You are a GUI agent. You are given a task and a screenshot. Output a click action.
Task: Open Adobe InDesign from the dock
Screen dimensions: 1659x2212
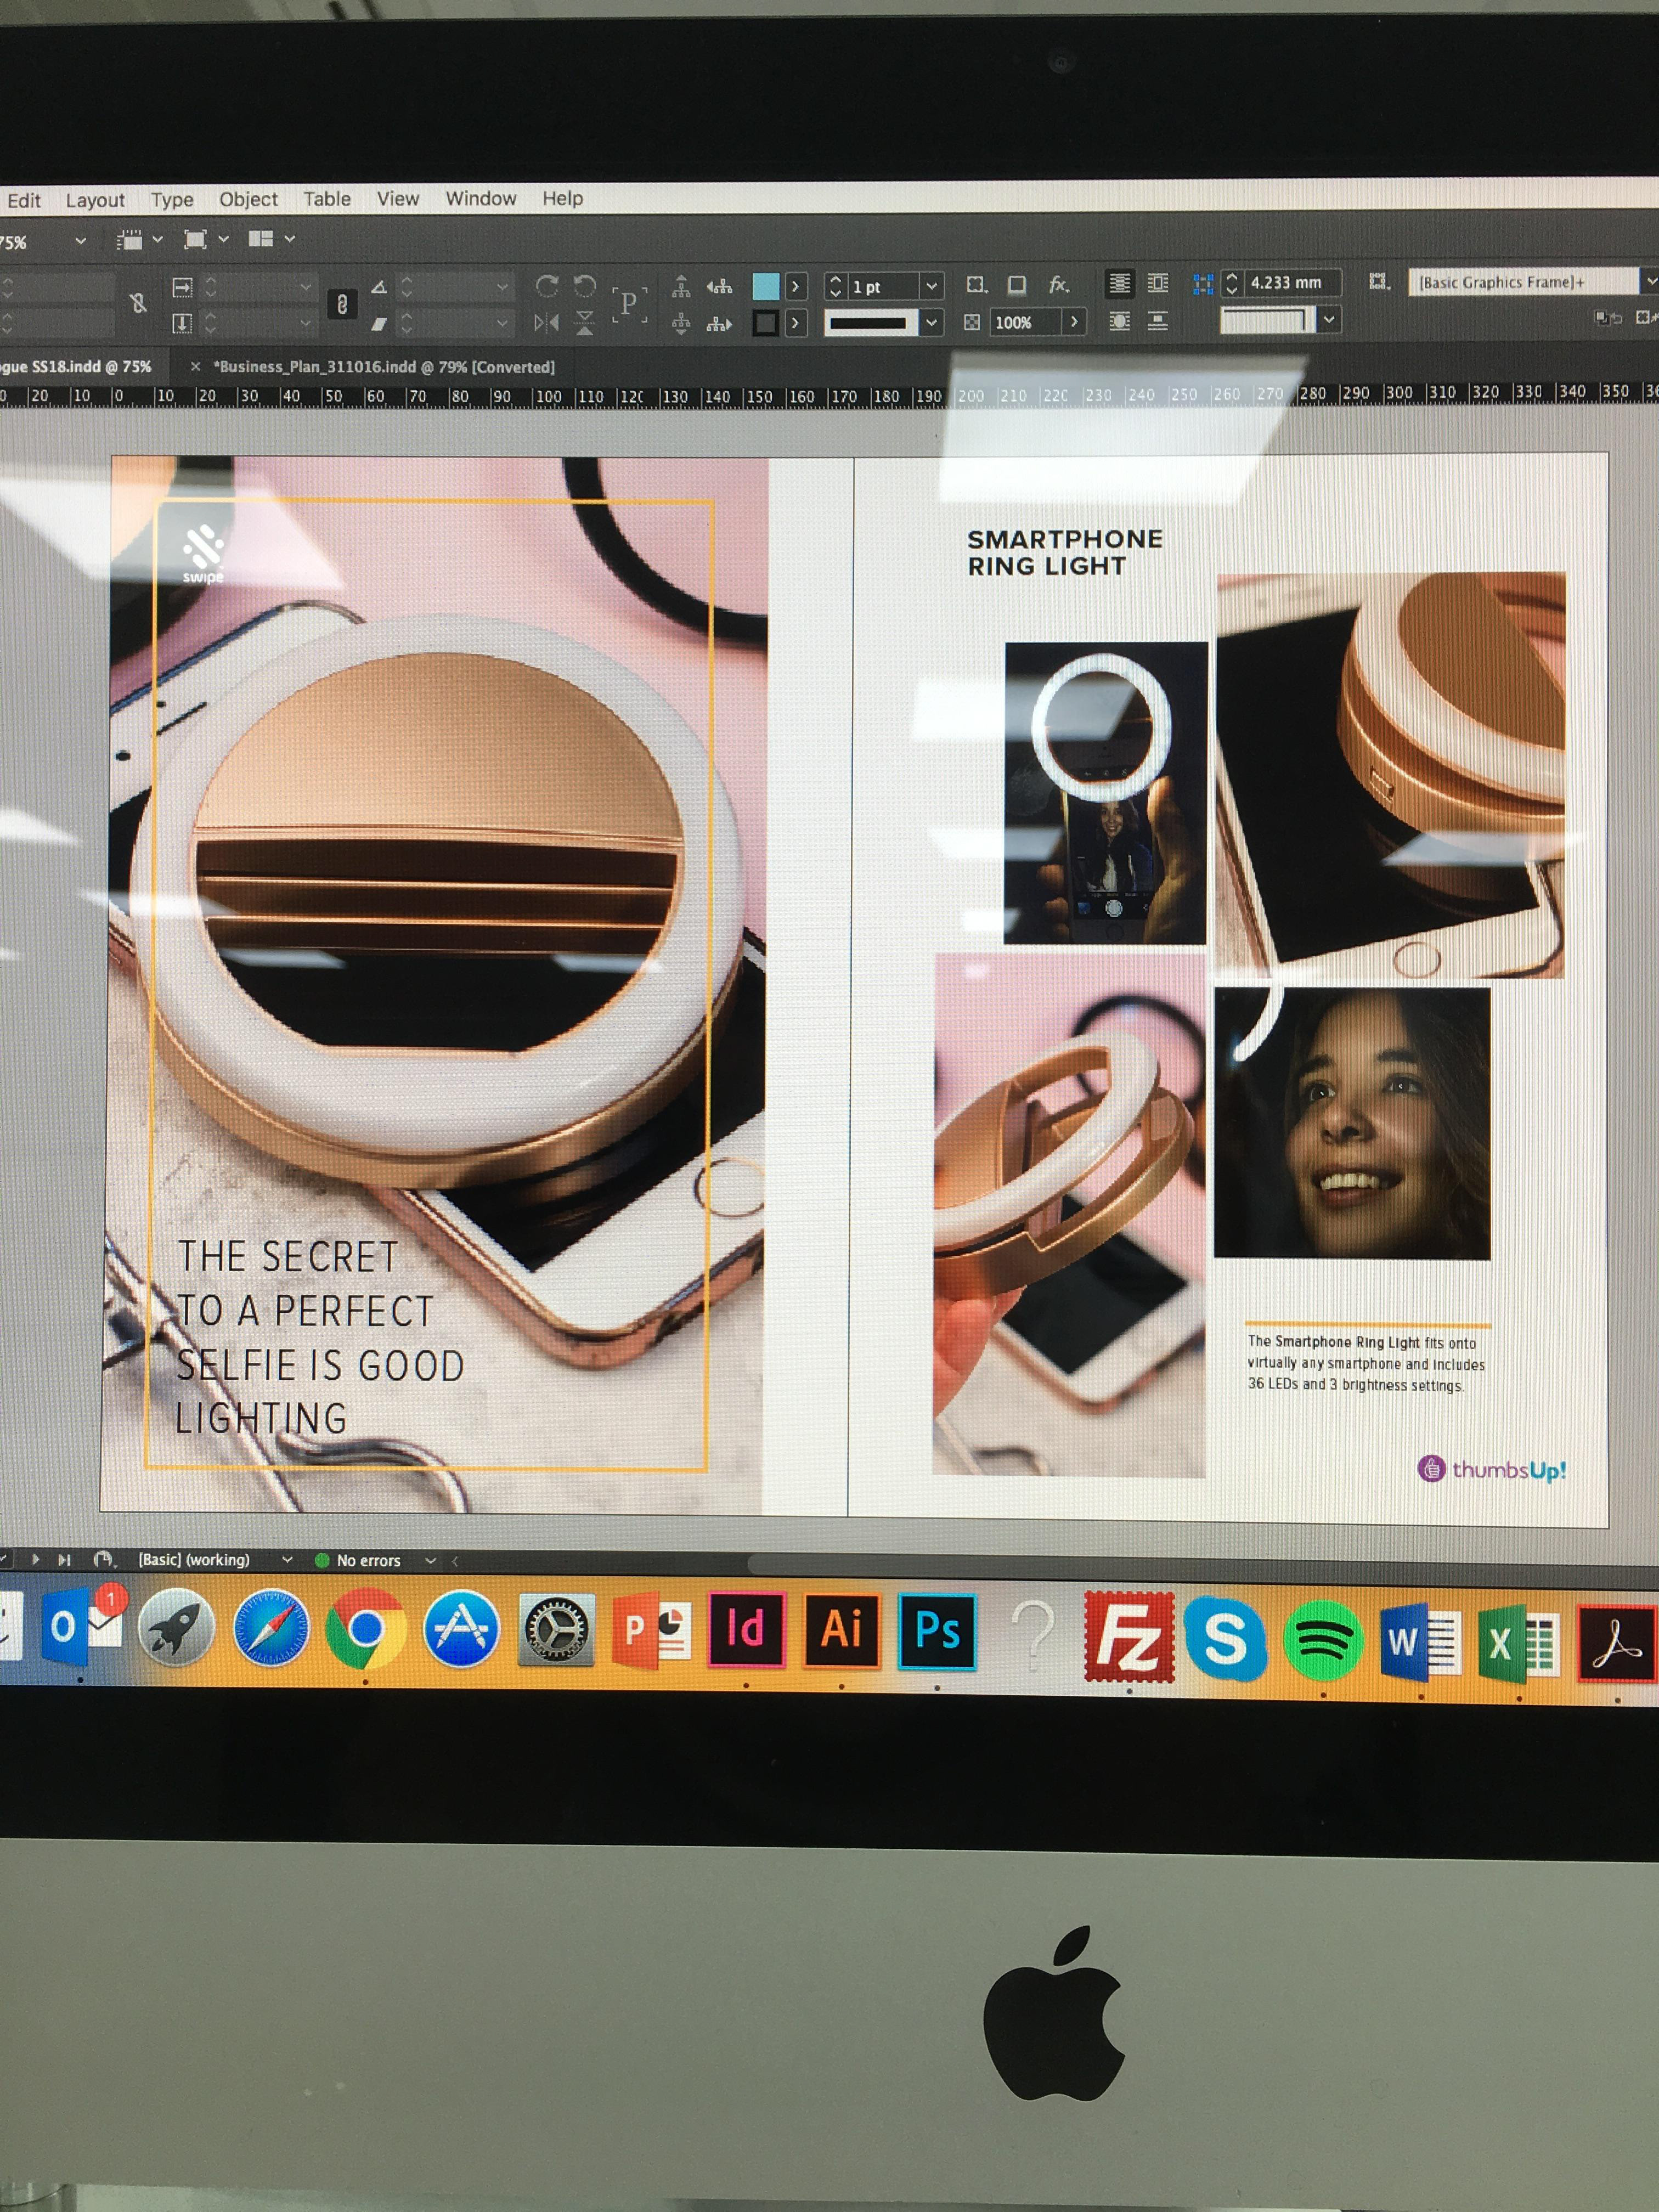coord(745,1630)
